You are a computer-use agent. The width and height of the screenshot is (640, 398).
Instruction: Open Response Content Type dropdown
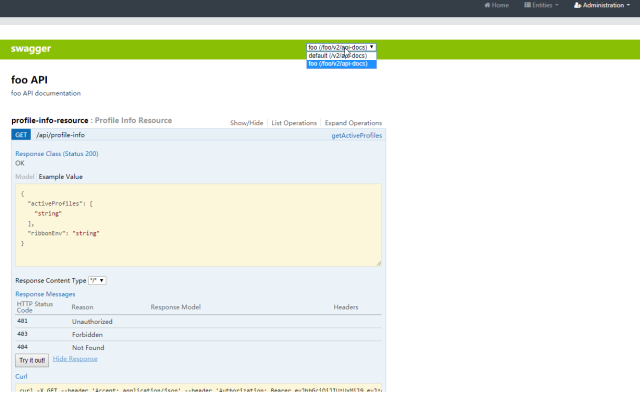(97, 280)
